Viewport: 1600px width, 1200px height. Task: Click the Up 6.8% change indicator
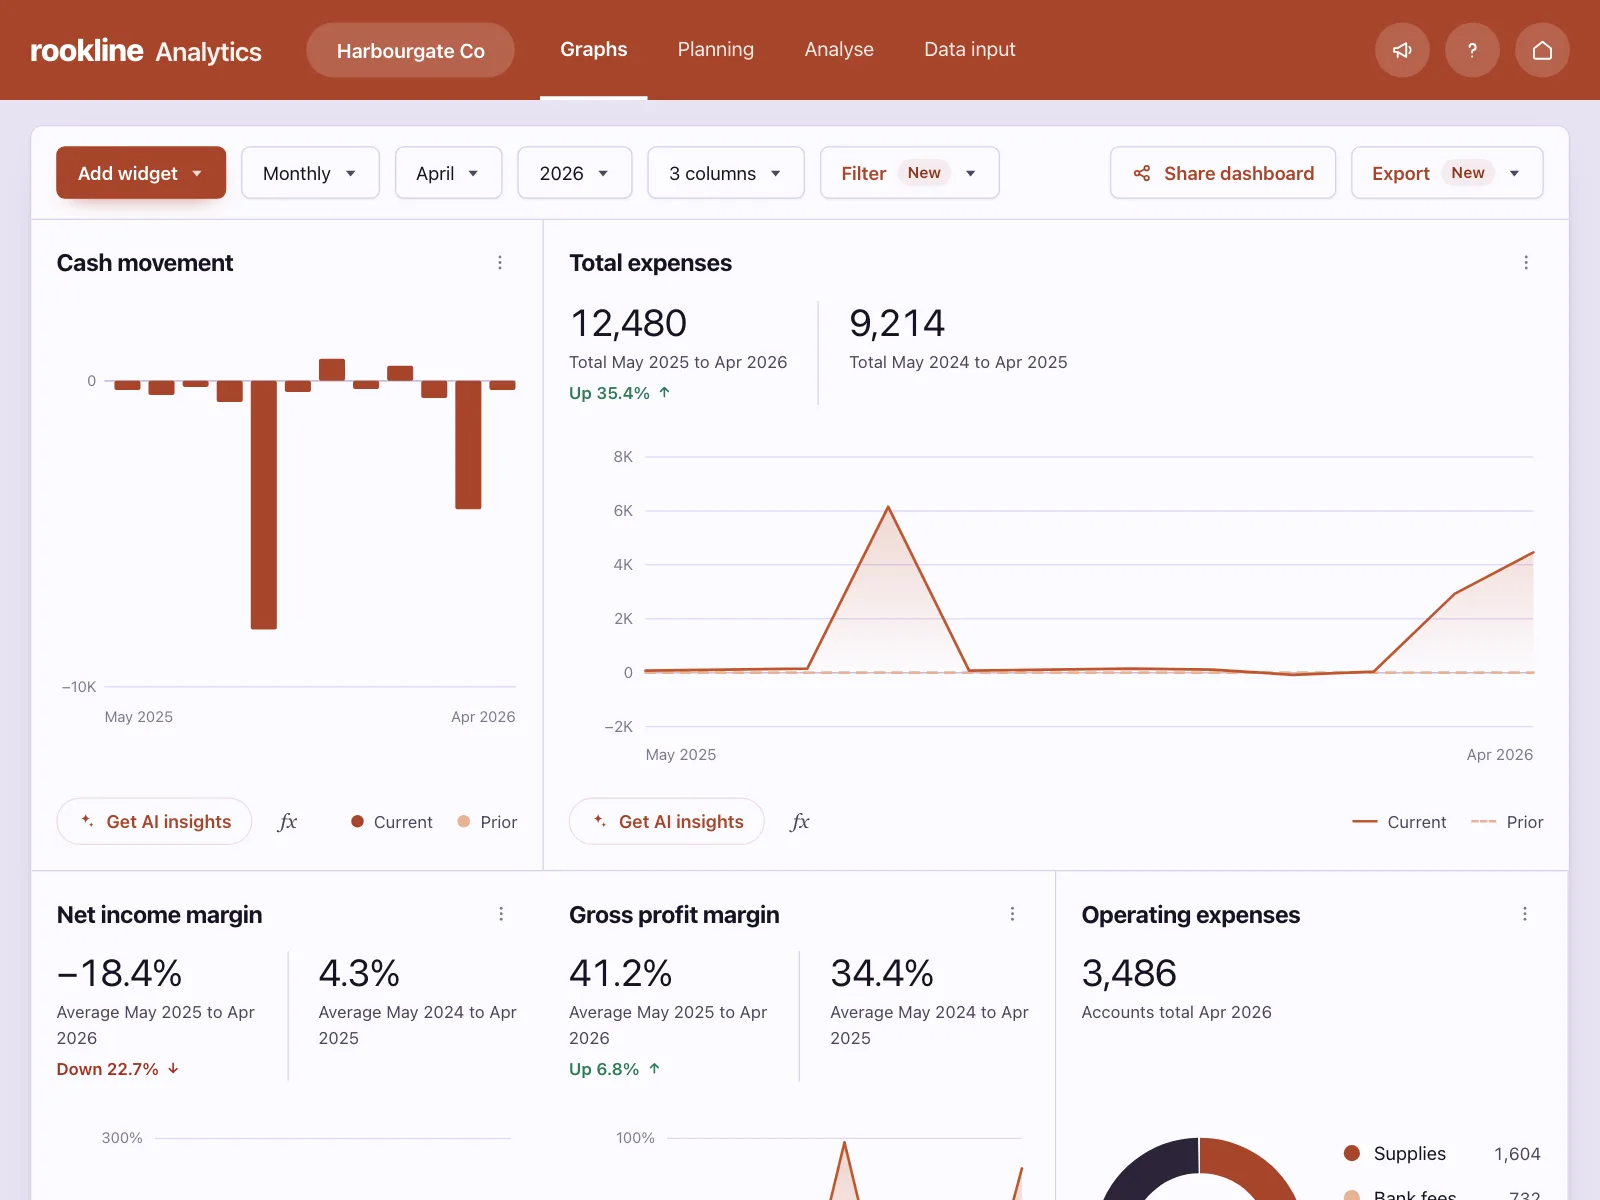pyautogui.click(x=614, y=1069)
